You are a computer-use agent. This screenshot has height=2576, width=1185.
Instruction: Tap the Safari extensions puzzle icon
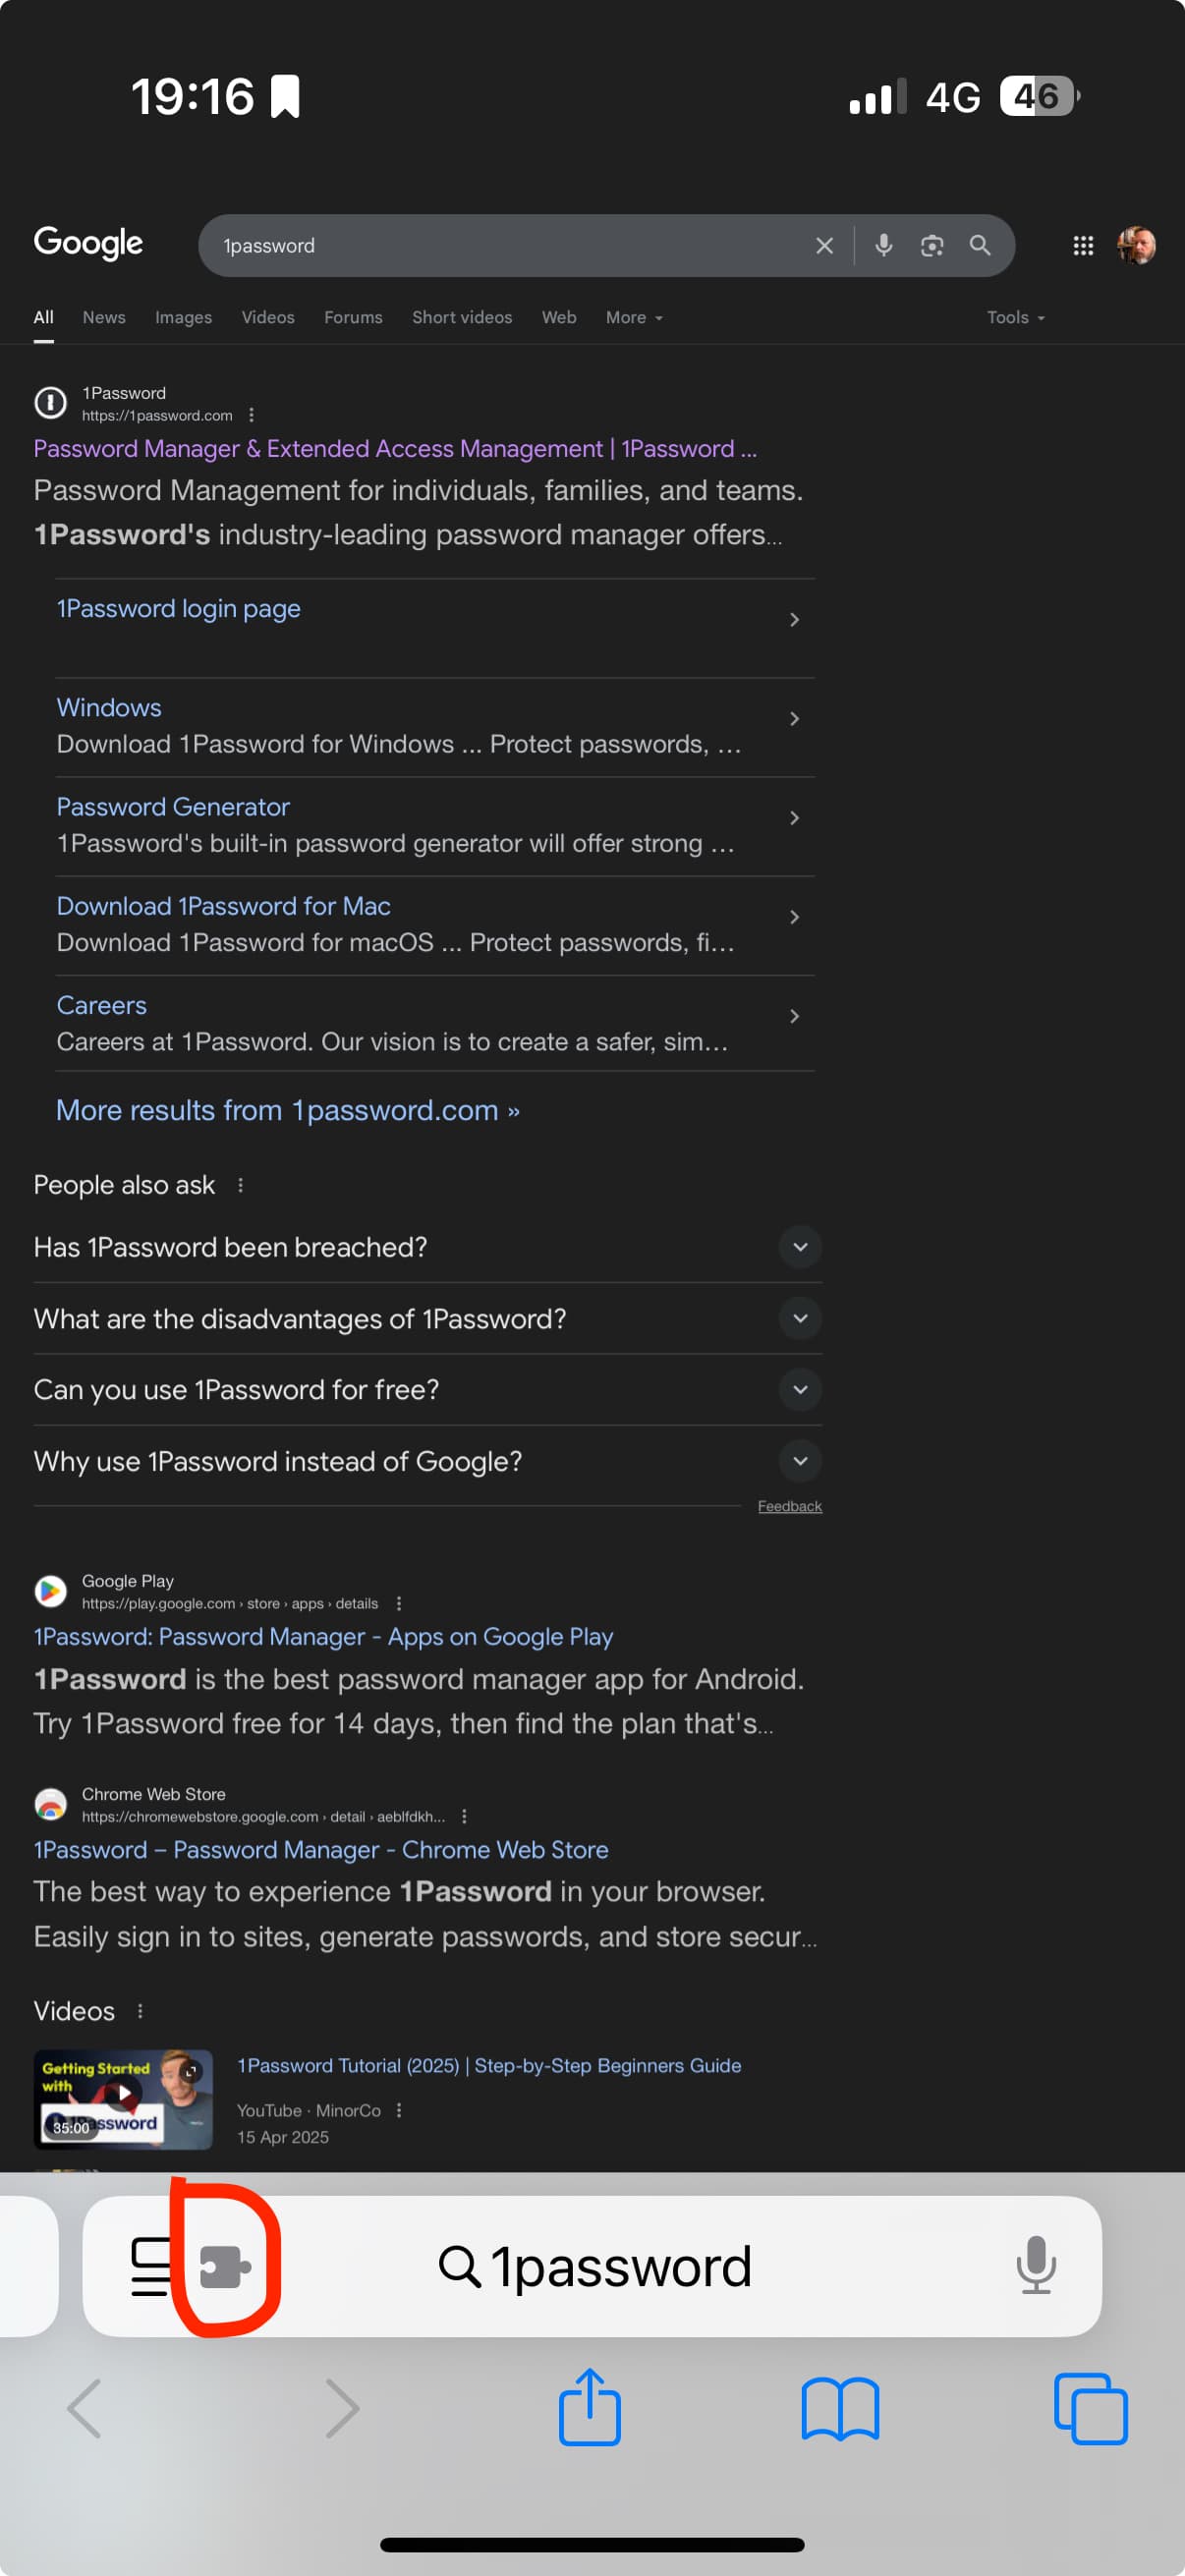[225, 2267]
